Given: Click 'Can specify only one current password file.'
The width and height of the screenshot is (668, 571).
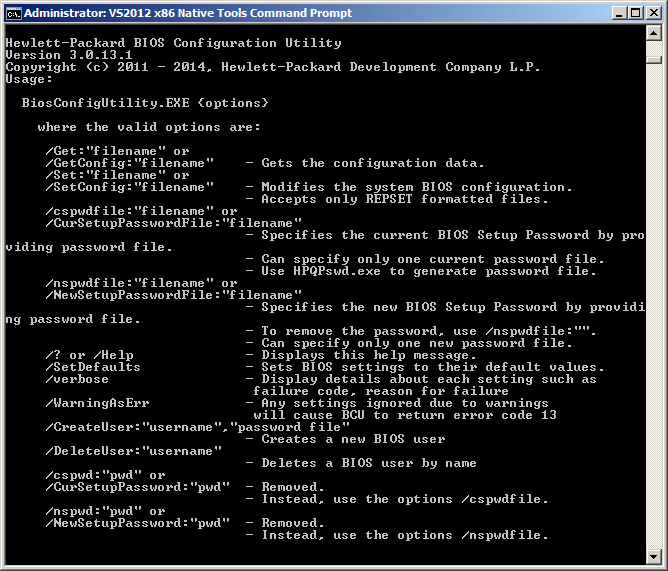Looking at the screenshot, I should tap(433, 259).
